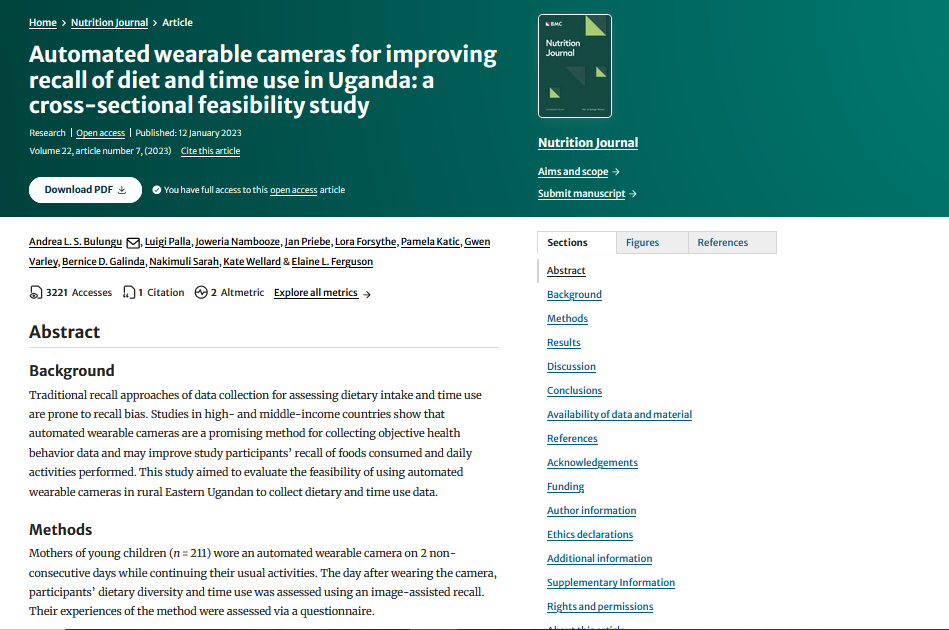Image resolution: width=949 pixels, height=630 pixels.
Task: Open the Cite this article link
Action: point(210,151)
